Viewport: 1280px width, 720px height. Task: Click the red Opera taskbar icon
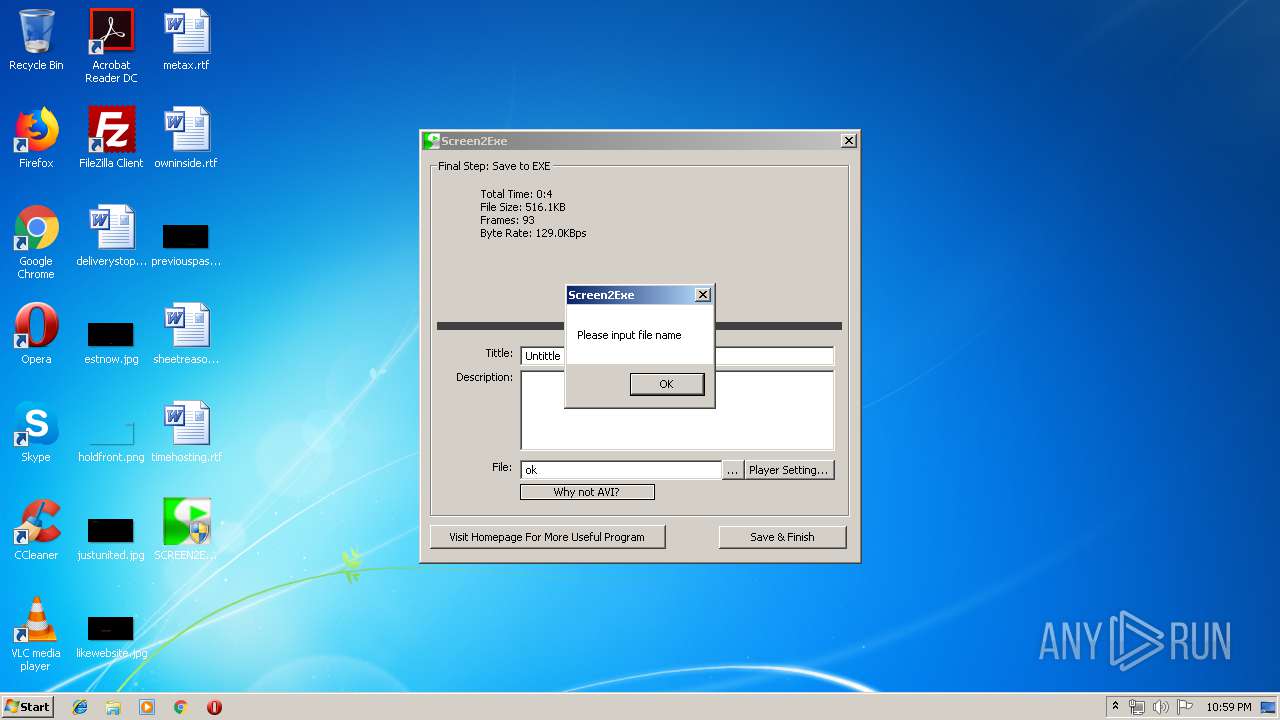click(214, 707)
